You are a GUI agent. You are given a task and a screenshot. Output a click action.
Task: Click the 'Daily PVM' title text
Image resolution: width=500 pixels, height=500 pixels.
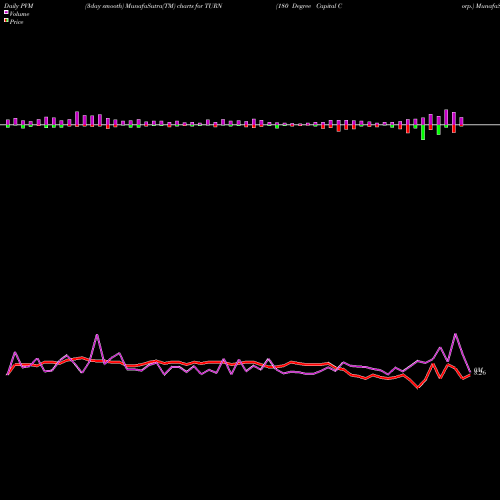point(19,6)
